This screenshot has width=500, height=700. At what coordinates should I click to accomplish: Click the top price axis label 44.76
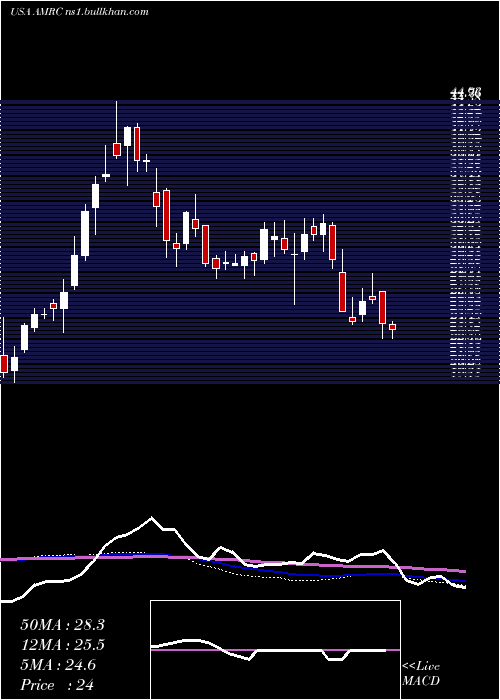point(465,94)
